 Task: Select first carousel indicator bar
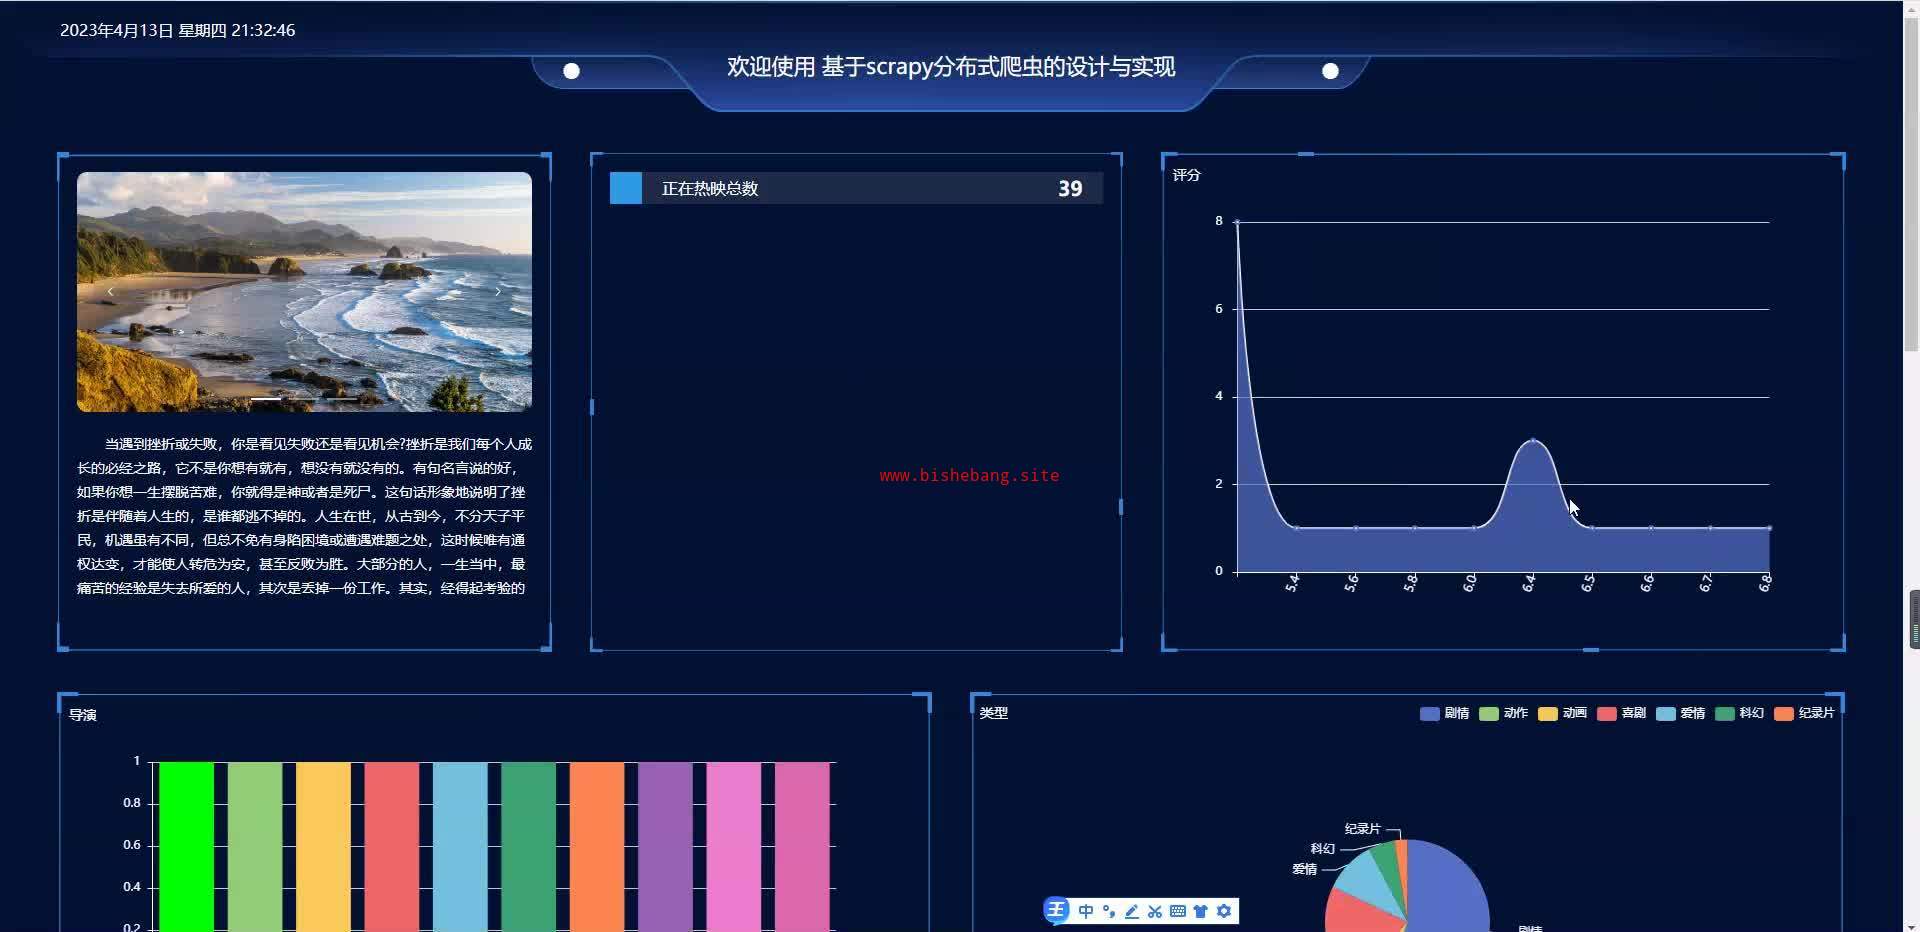(x=266, y=399)
